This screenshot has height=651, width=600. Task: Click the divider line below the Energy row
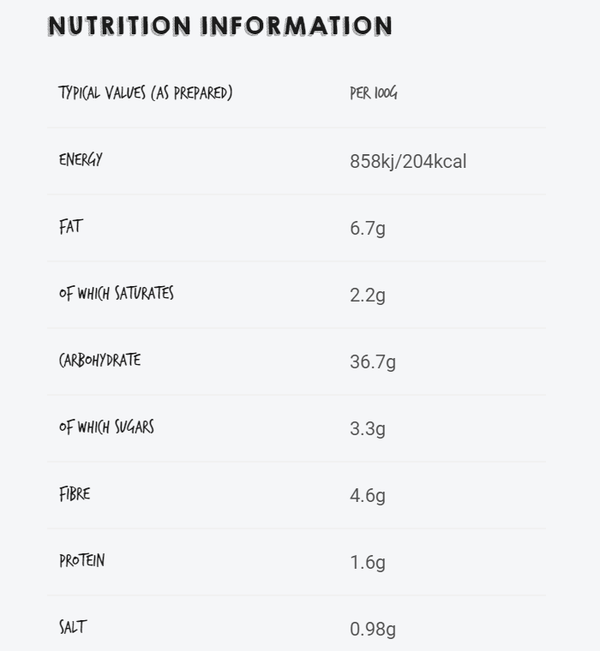(296, 194)
